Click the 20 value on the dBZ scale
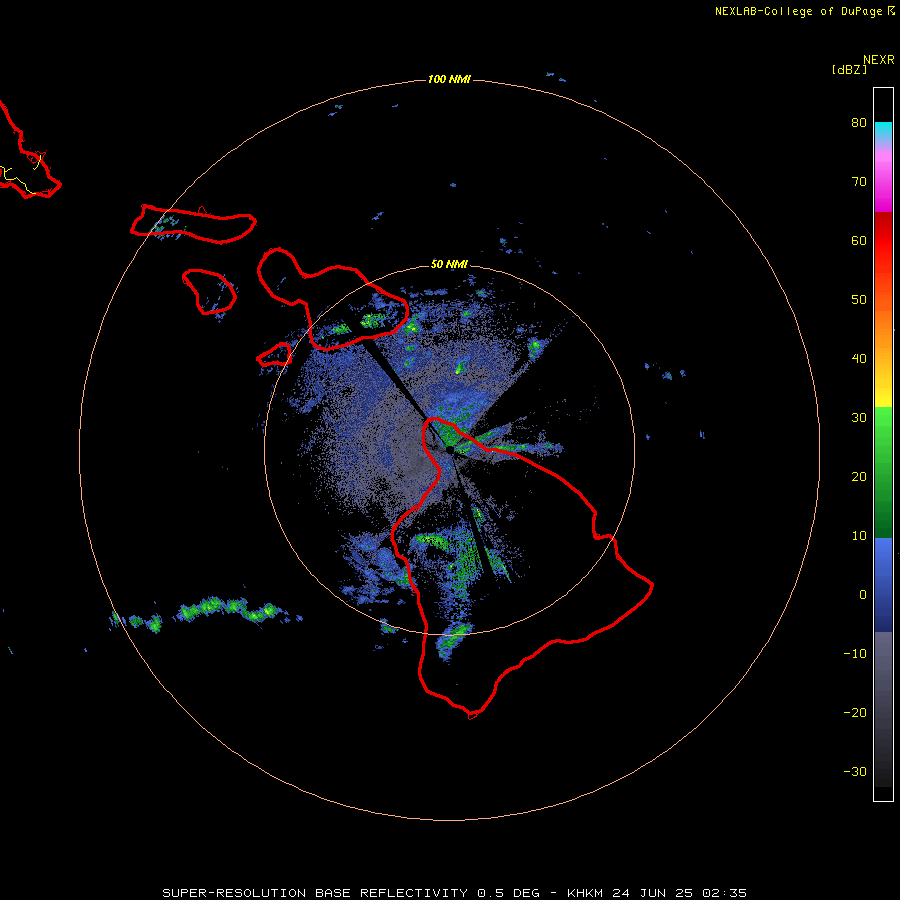 pyautogui.click(x=859, y=477)
